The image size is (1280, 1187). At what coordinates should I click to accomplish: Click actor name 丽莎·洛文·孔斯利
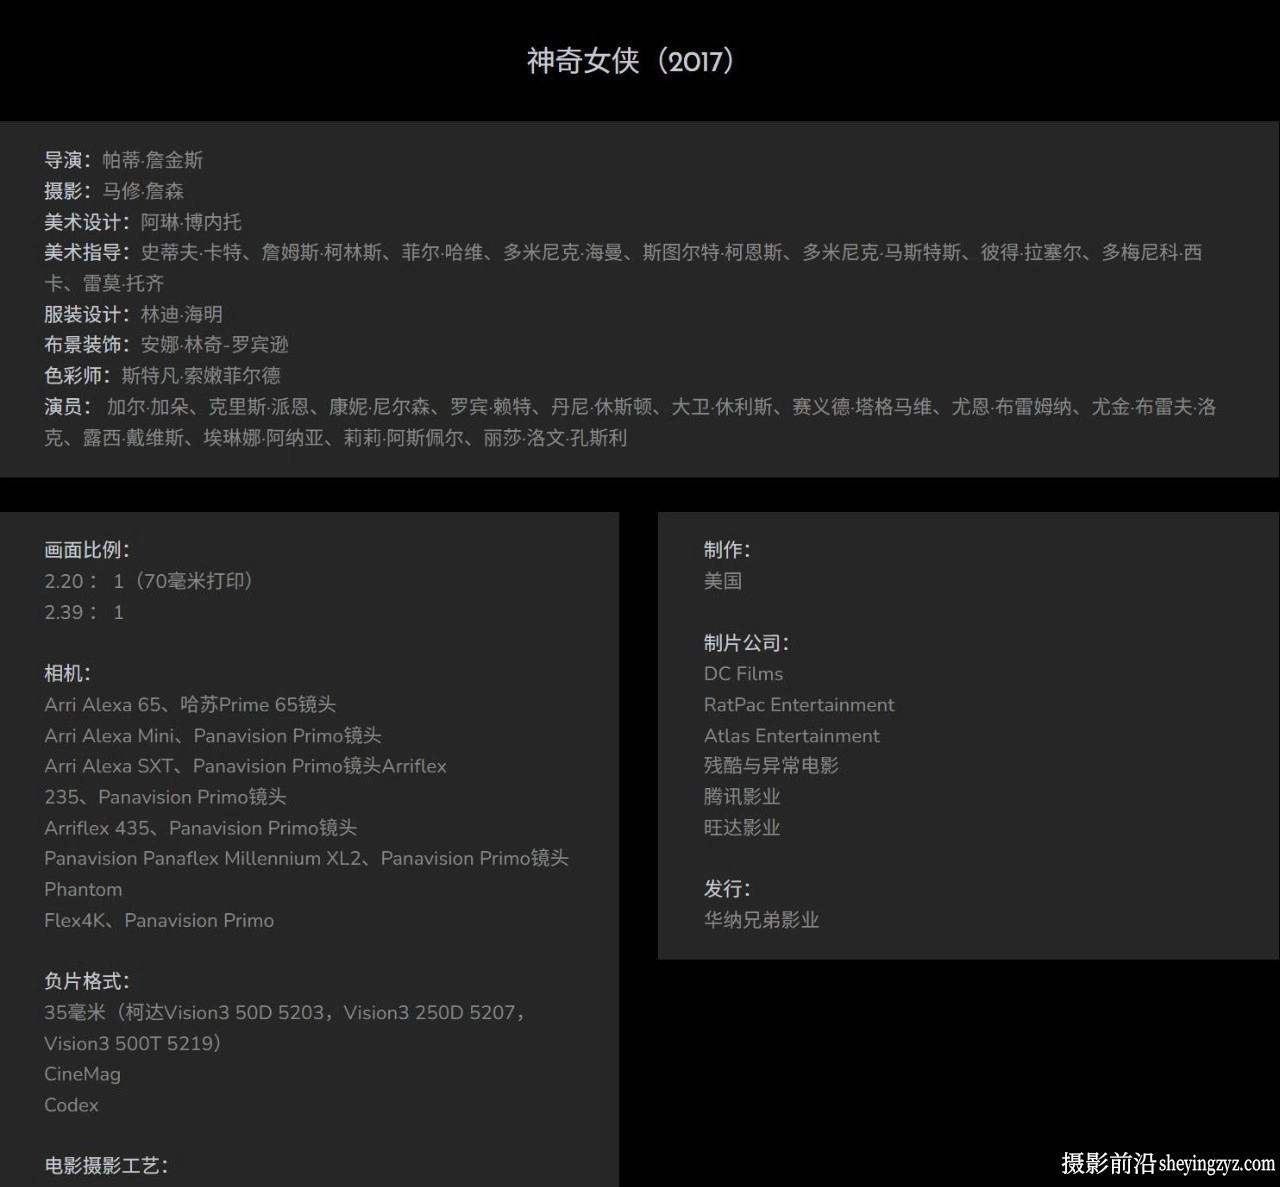(x=555, y=437)
